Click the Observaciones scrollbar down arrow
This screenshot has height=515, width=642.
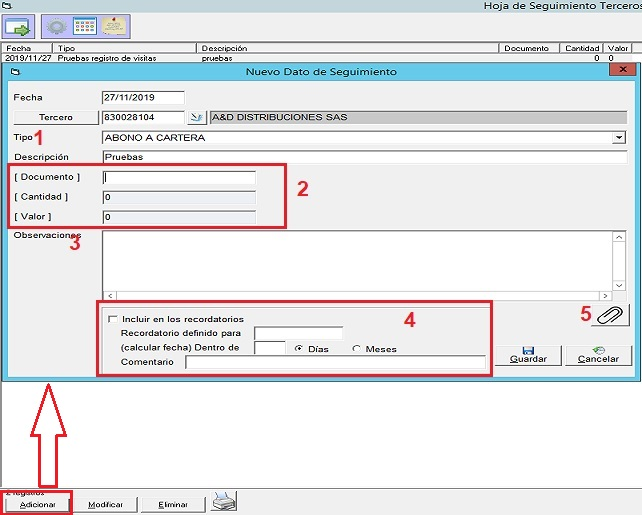point(619,285)
